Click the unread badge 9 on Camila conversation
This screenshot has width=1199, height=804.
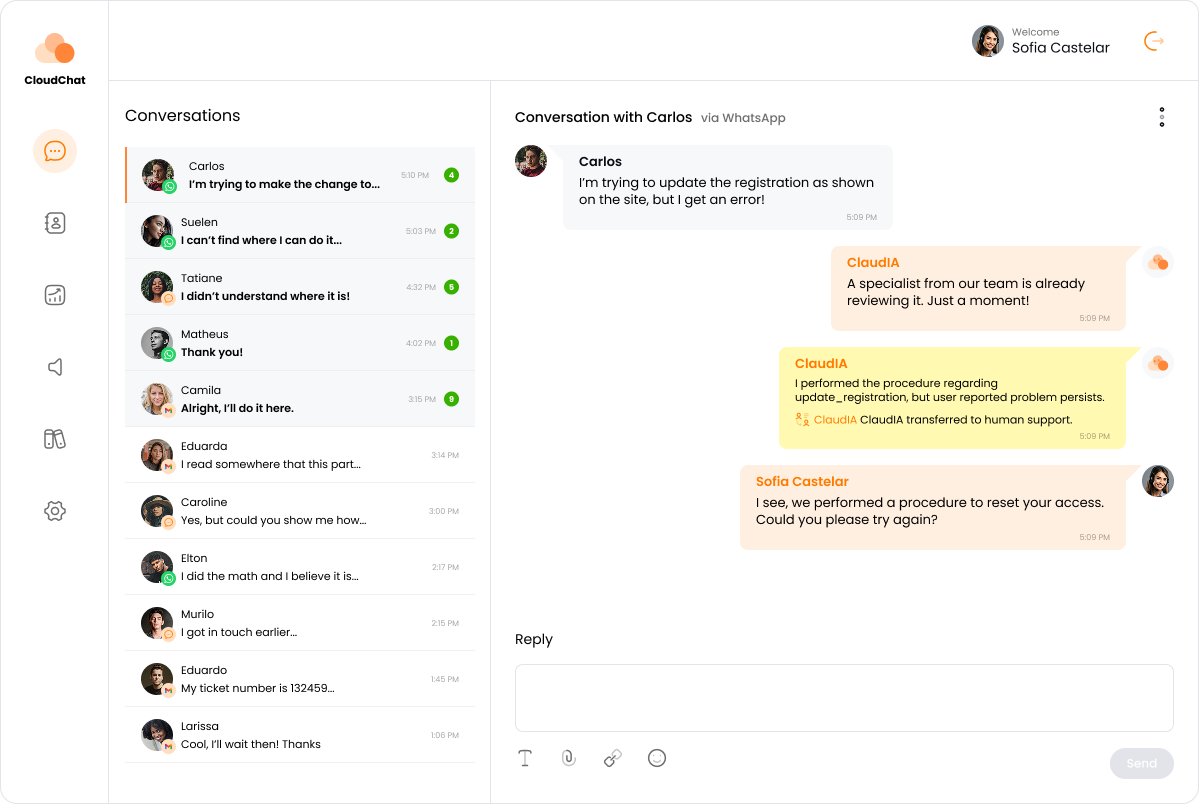[452, 399]
